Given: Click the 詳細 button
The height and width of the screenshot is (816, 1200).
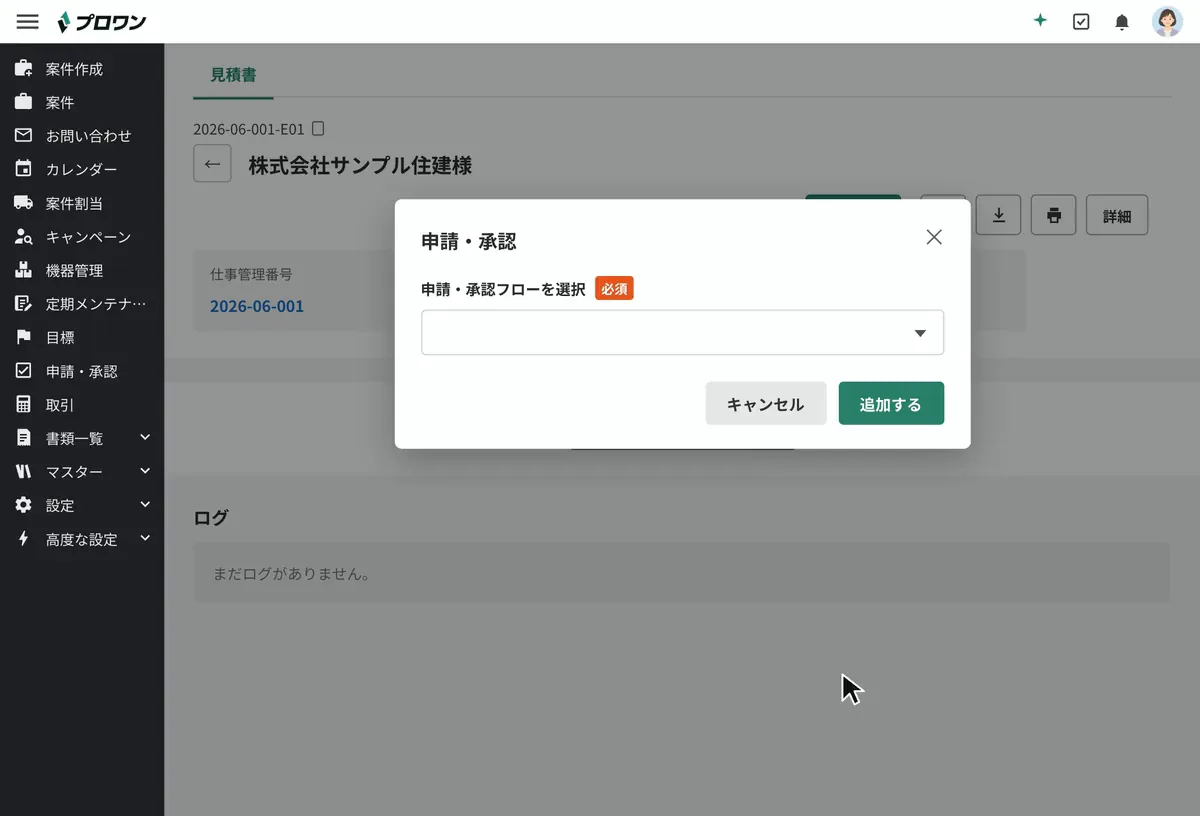Looking at the screenshot, I should 1117,215.
